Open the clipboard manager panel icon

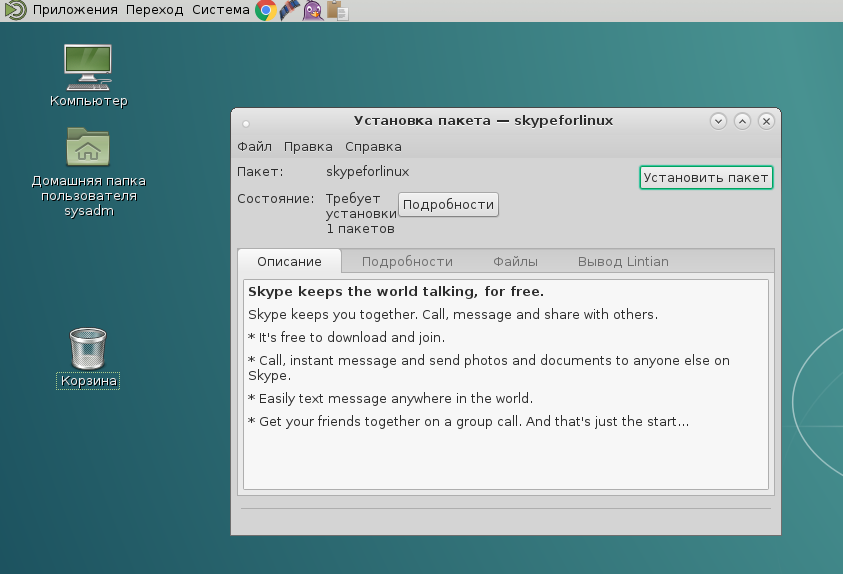337,10
